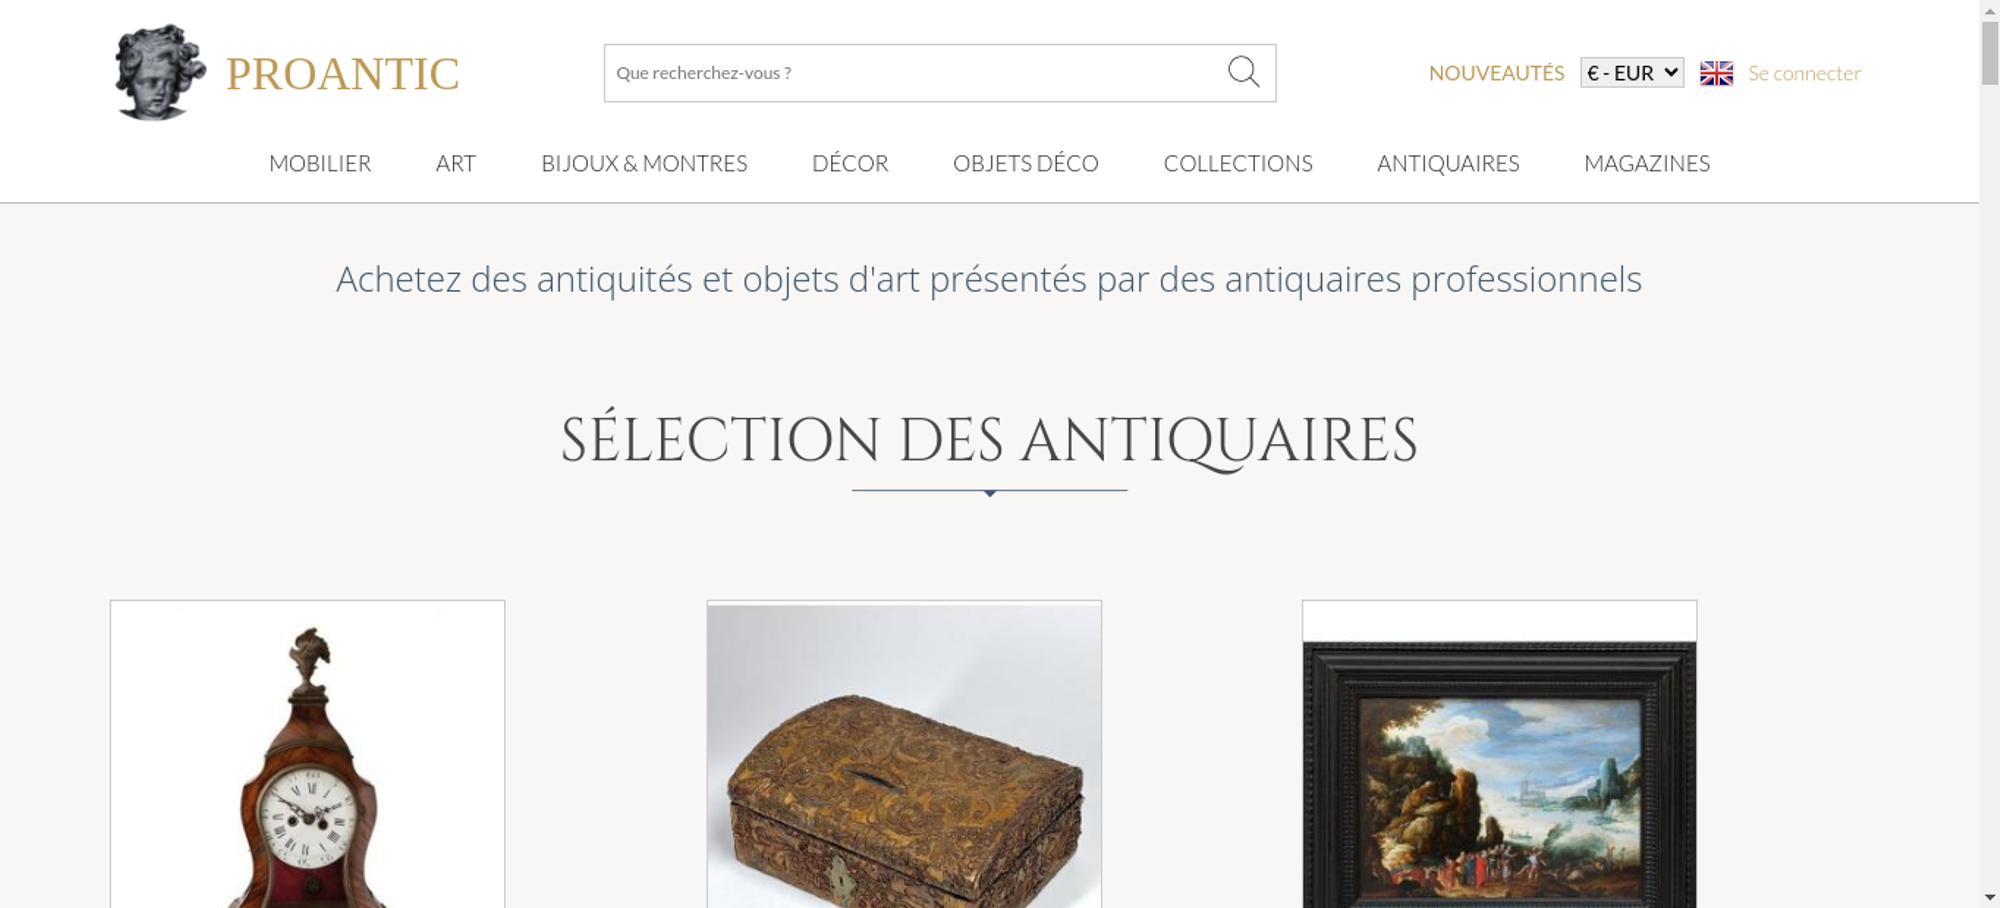Focus the 'Que recherchez-vous ?' search field
Image resolution: width=2000 pixels, height=908 pixels.
pos(915,73)
